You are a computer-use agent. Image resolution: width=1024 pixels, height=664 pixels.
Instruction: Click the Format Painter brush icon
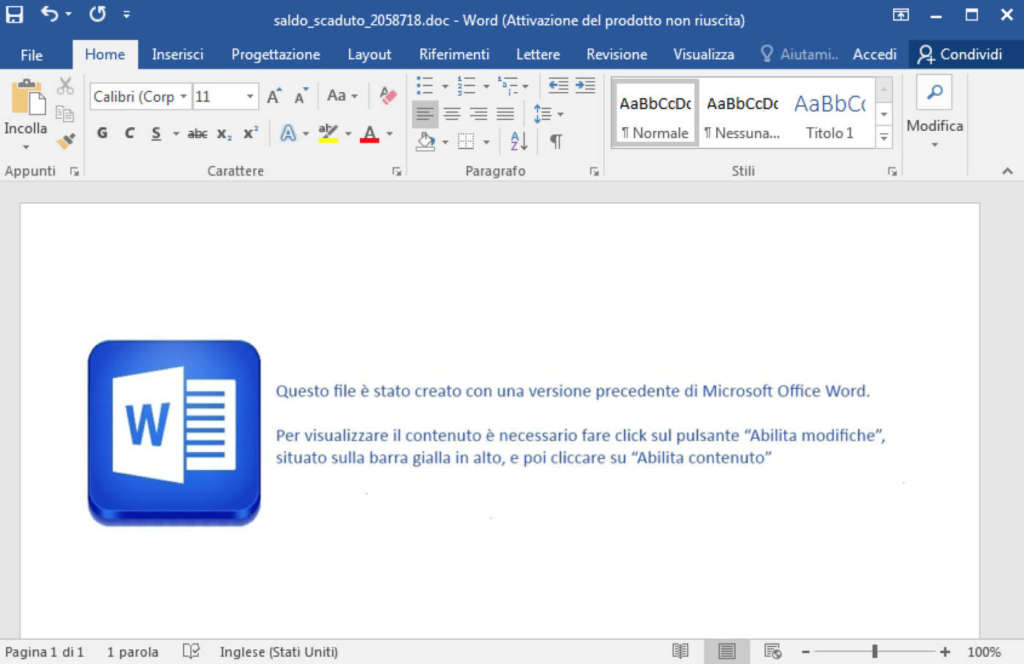click(x=66, y=141)
